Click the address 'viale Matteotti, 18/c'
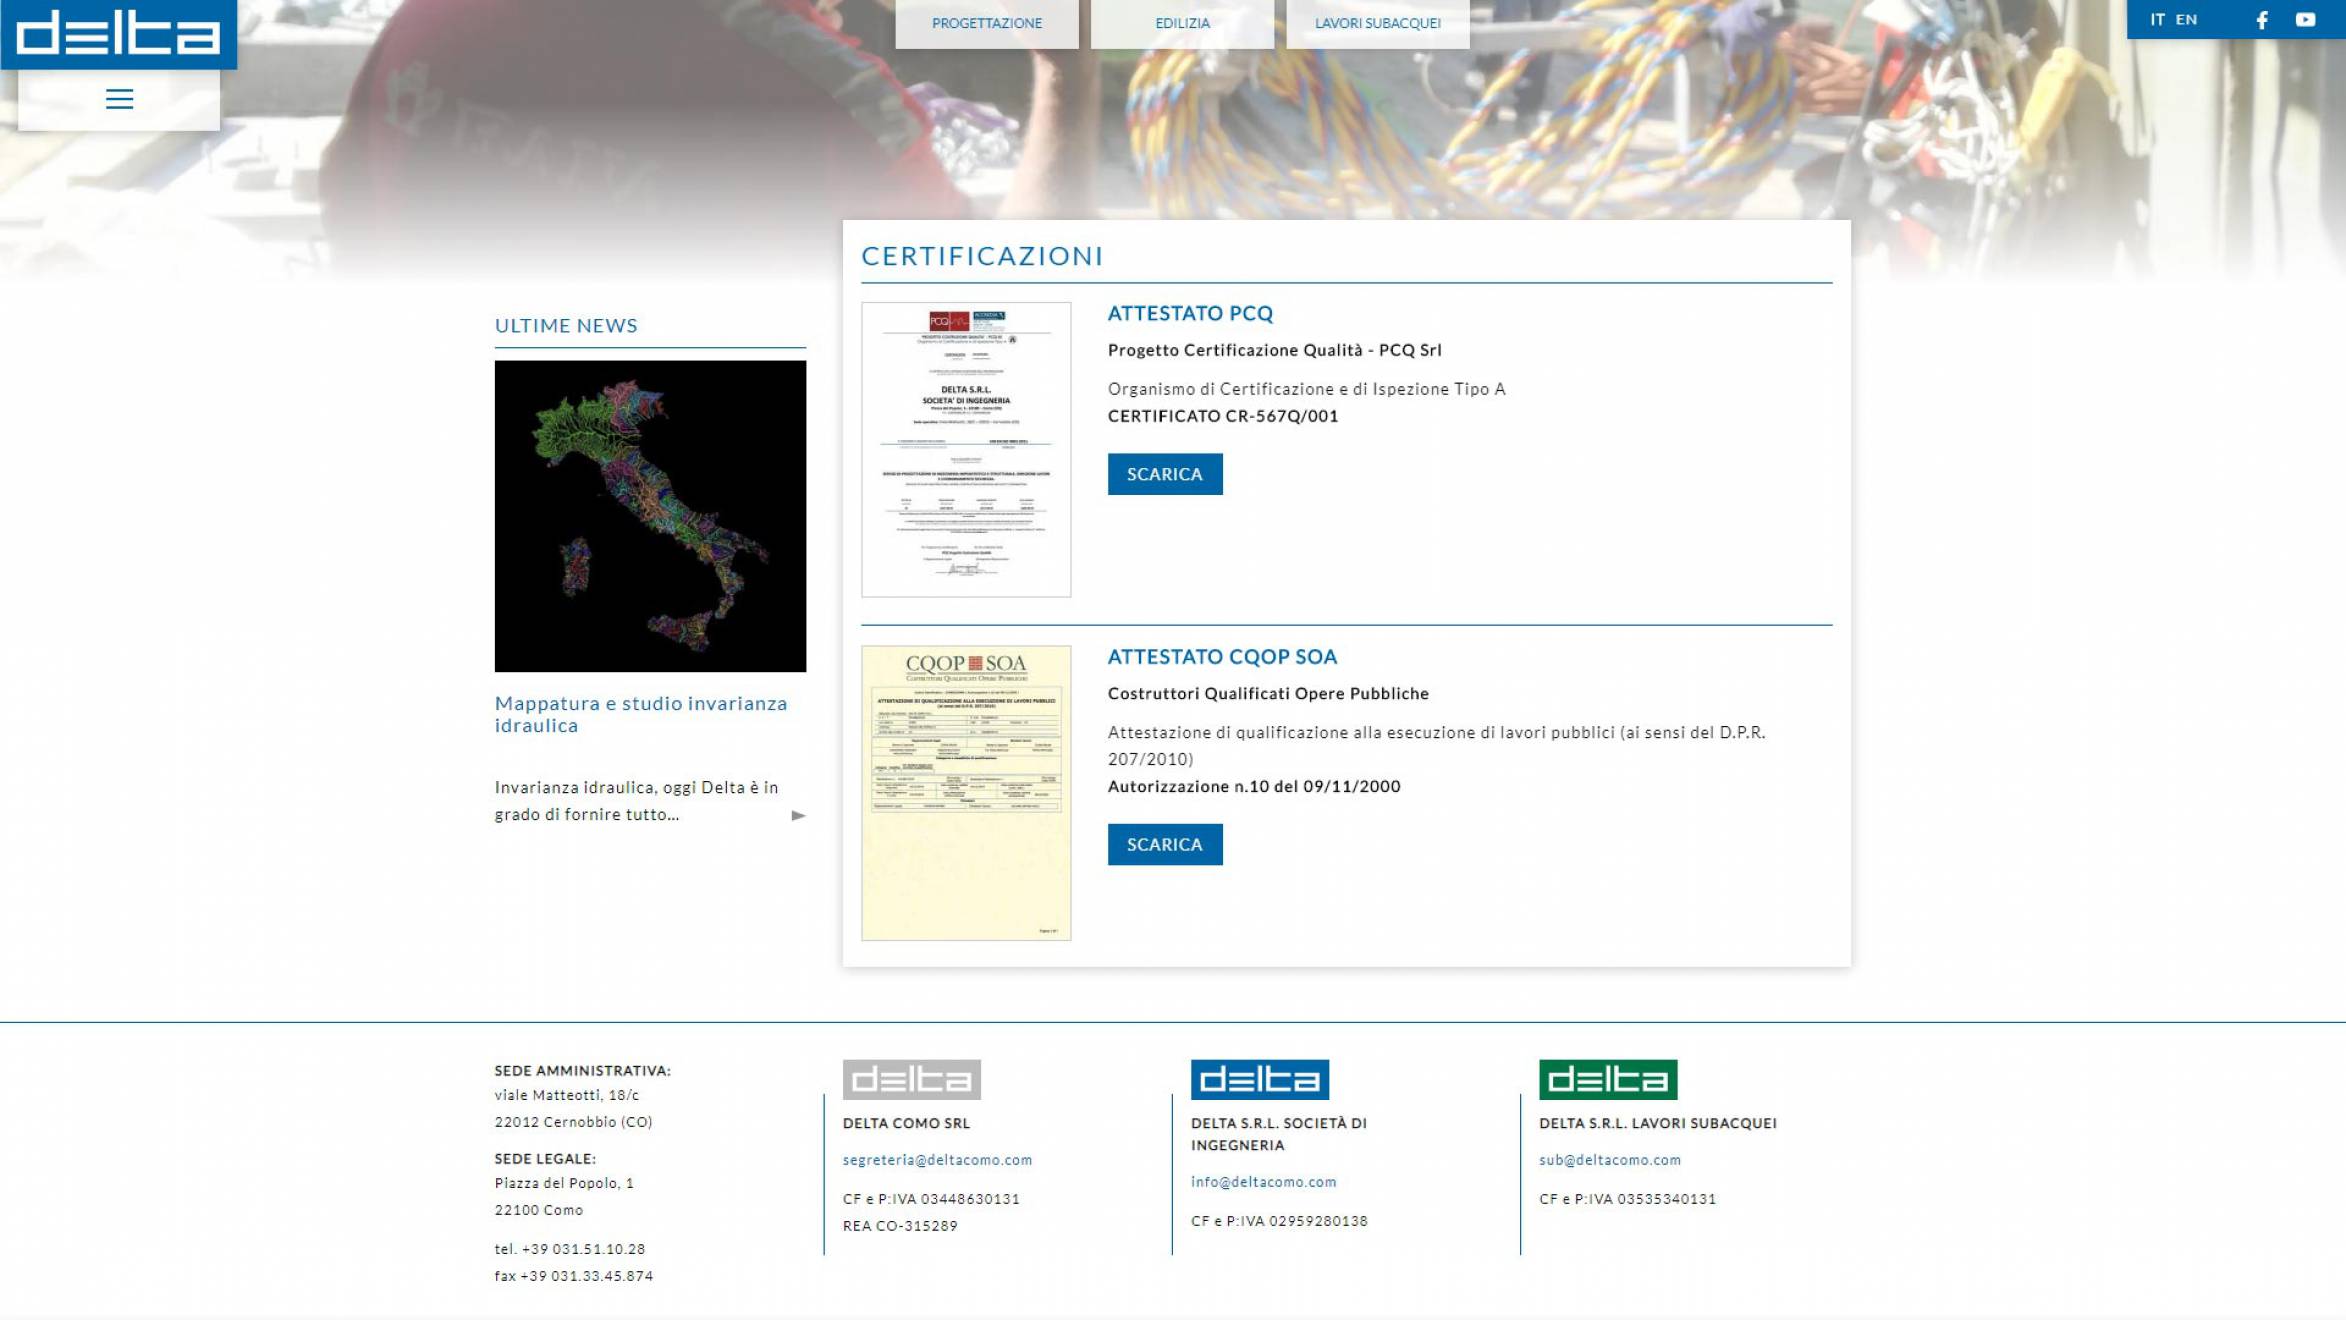The height and width of the screenshot is (1320, 2346). coord(566,1095)
